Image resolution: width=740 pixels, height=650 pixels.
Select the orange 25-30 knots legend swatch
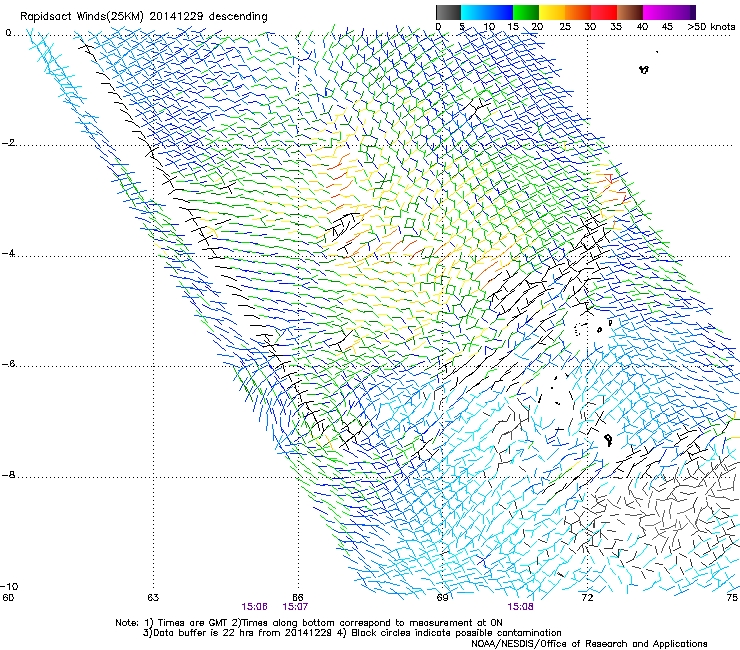[x=578, y=12]
